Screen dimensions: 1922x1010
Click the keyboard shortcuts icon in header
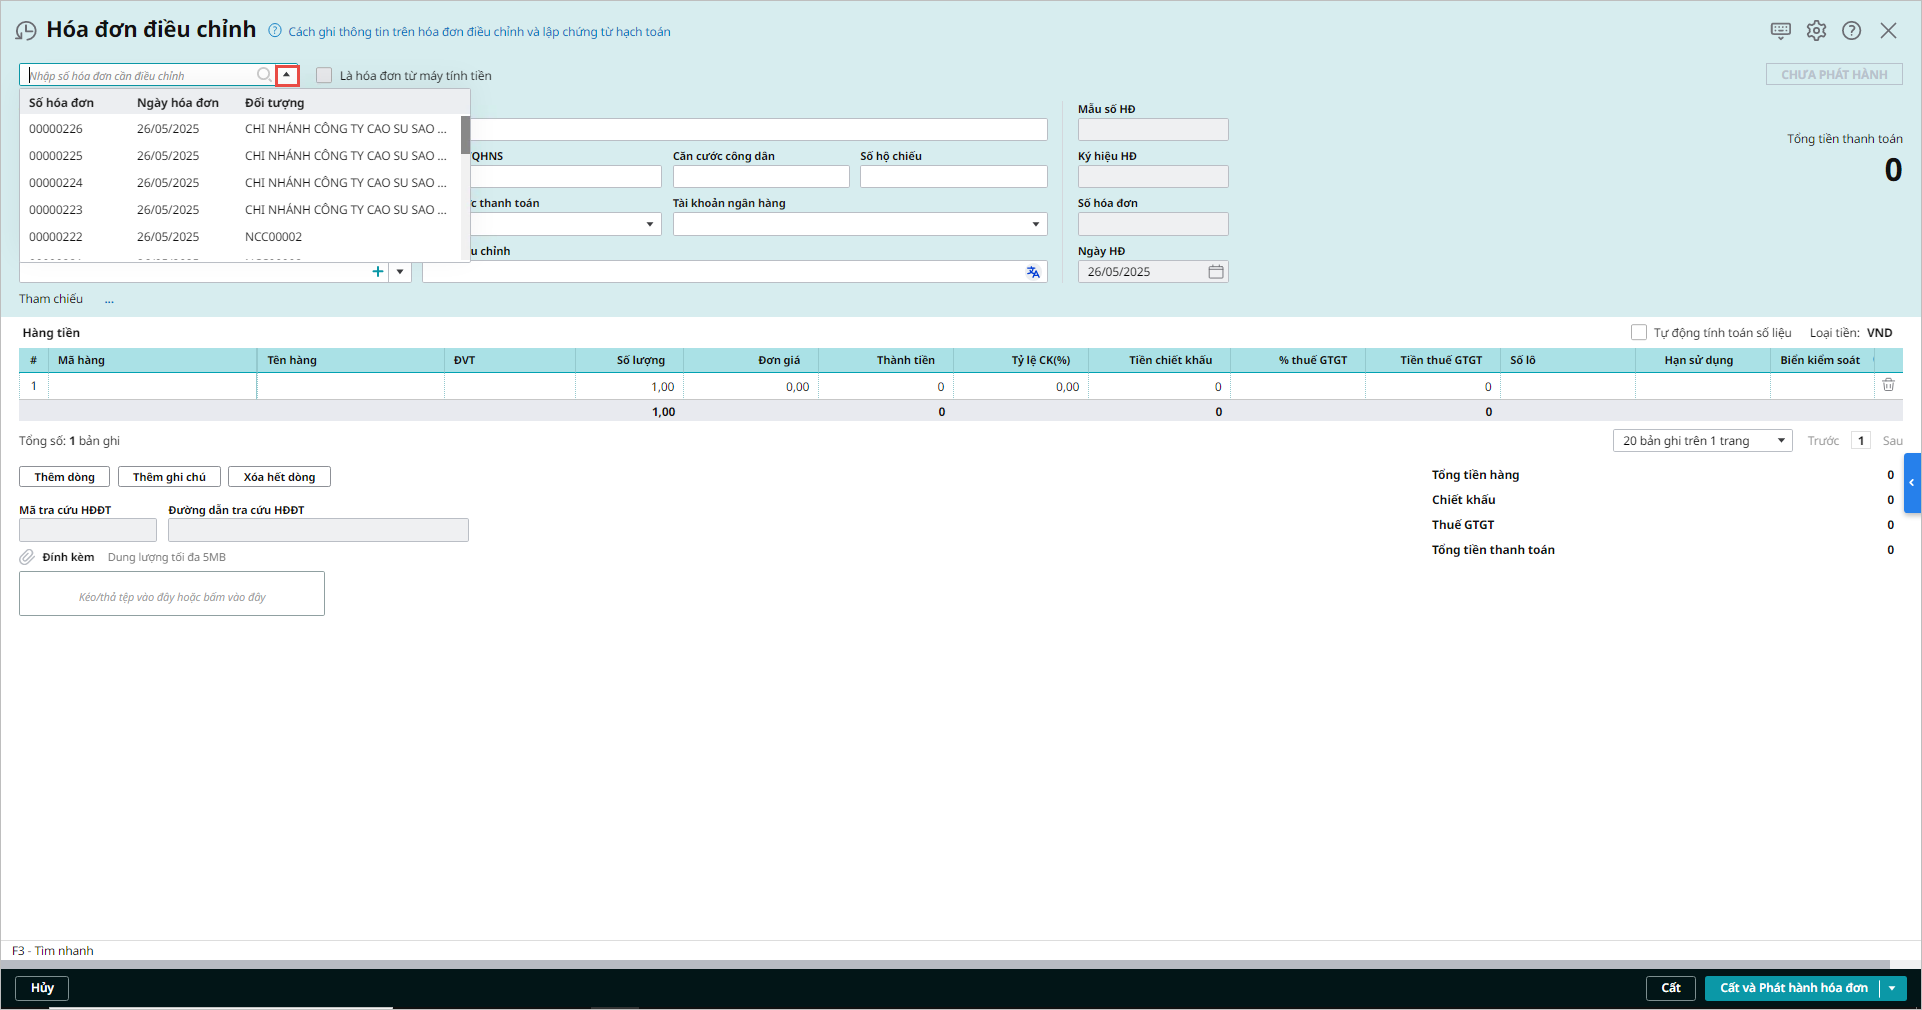[x=1780, y=31]
